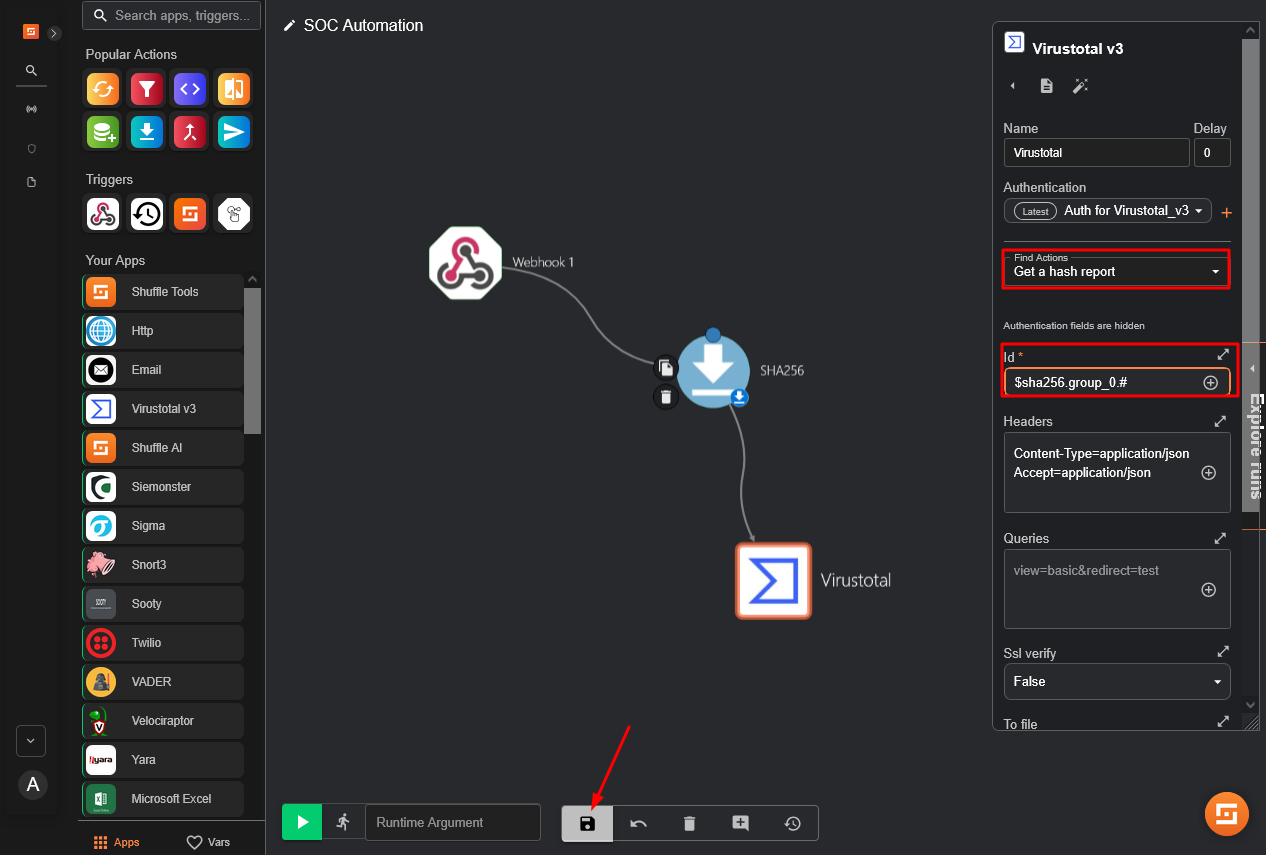Switch to the Vars tab

pyautogui.click(x=209, y=842)
